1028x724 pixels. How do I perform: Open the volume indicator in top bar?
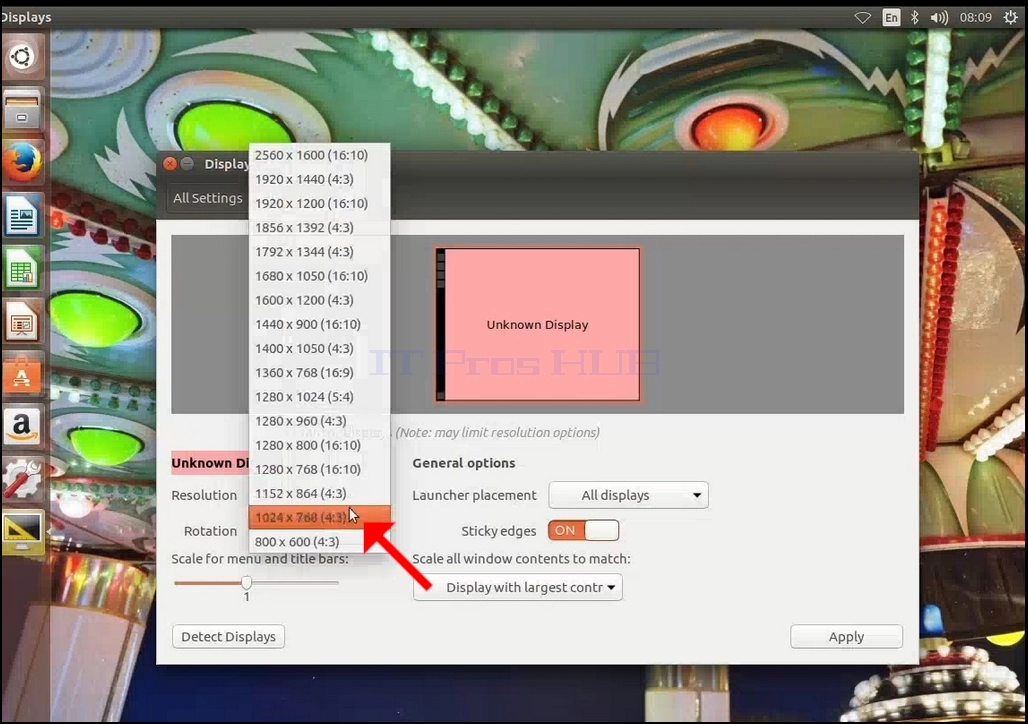tap(938, 17)
